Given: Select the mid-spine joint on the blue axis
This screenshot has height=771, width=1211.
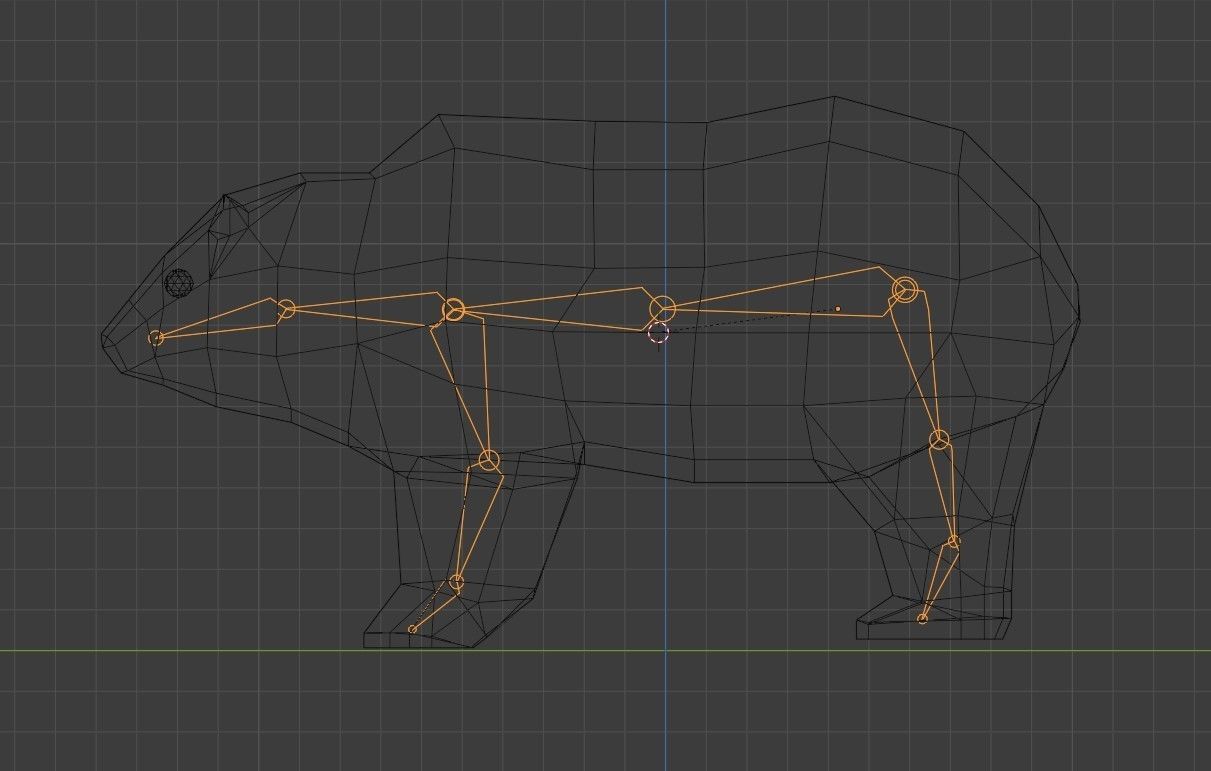Looking at the screenshot, I should [662, 309].
